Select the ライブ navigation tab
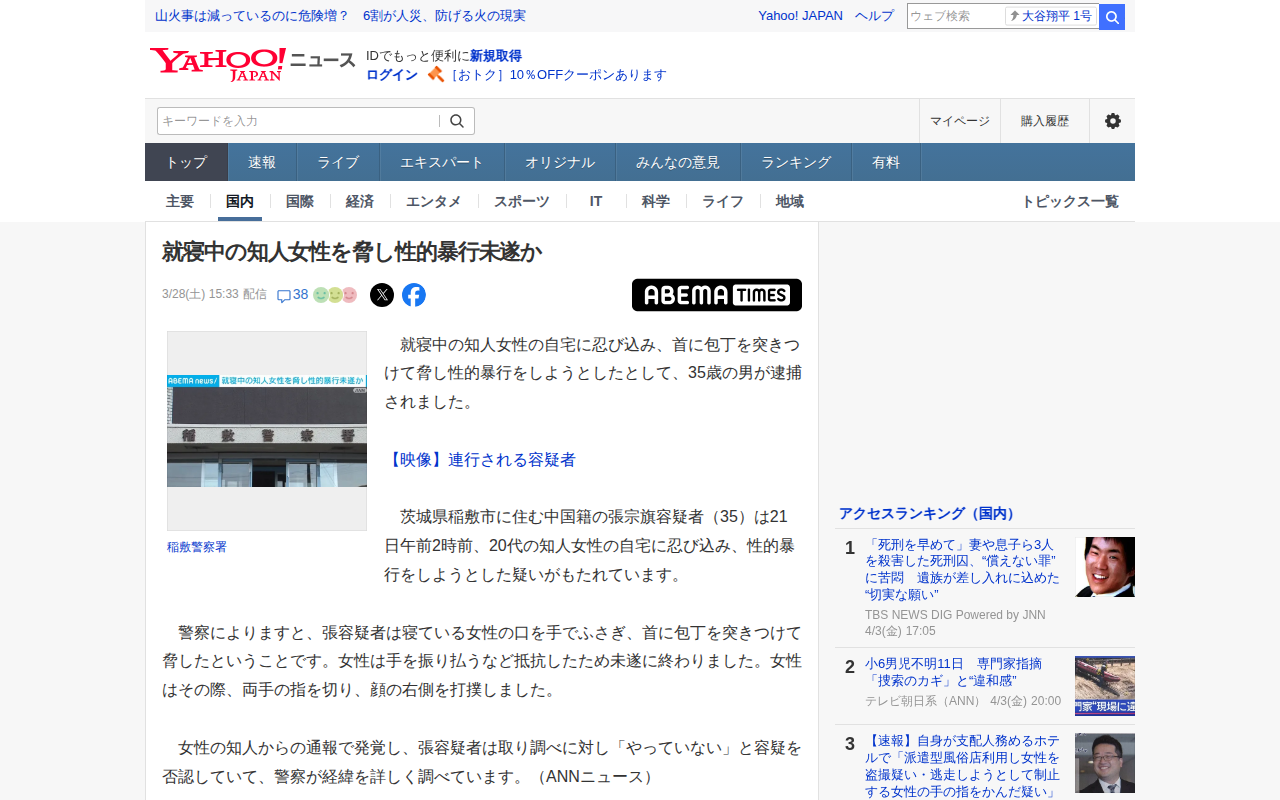 [338, 162]
